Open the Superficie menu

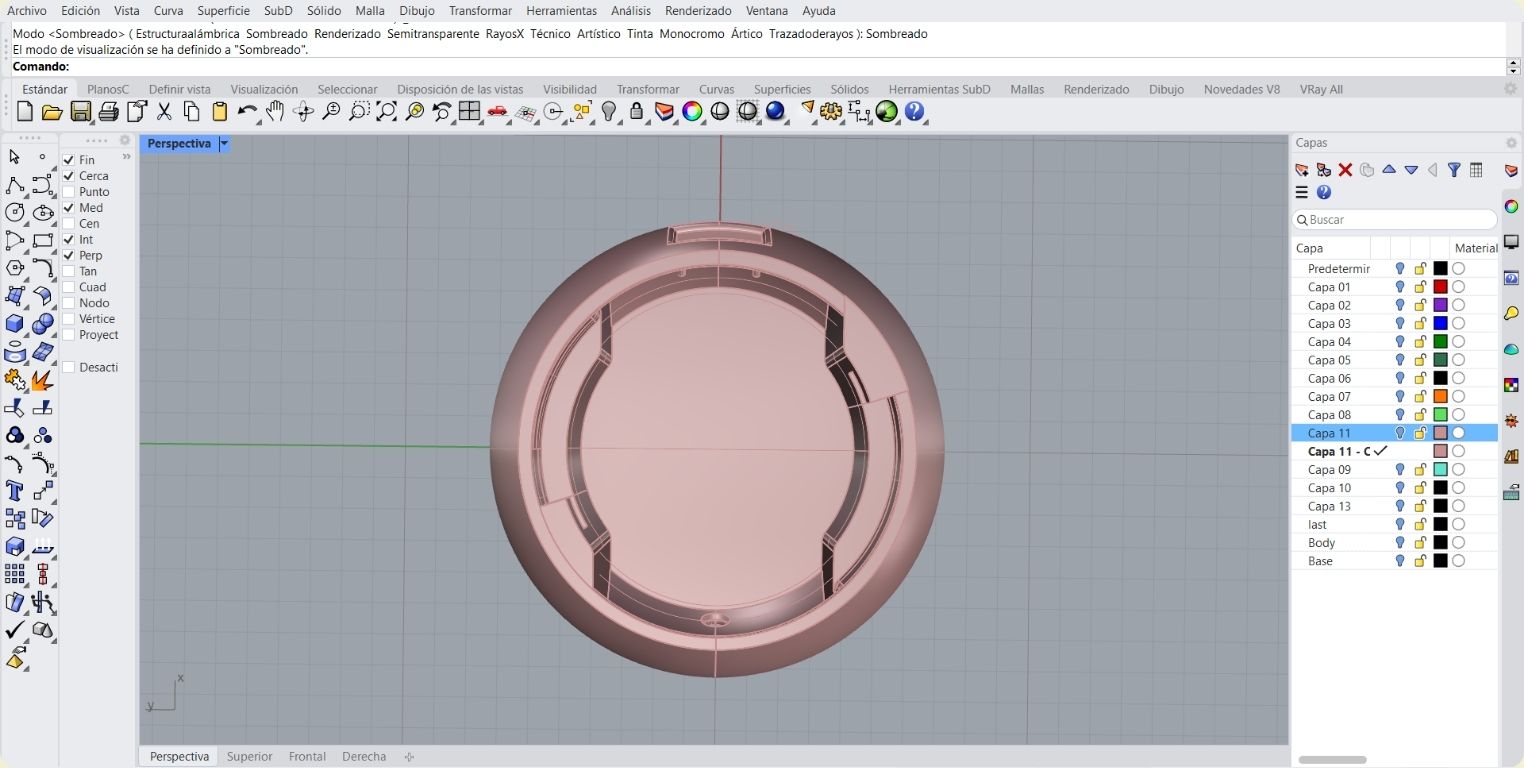224,10
